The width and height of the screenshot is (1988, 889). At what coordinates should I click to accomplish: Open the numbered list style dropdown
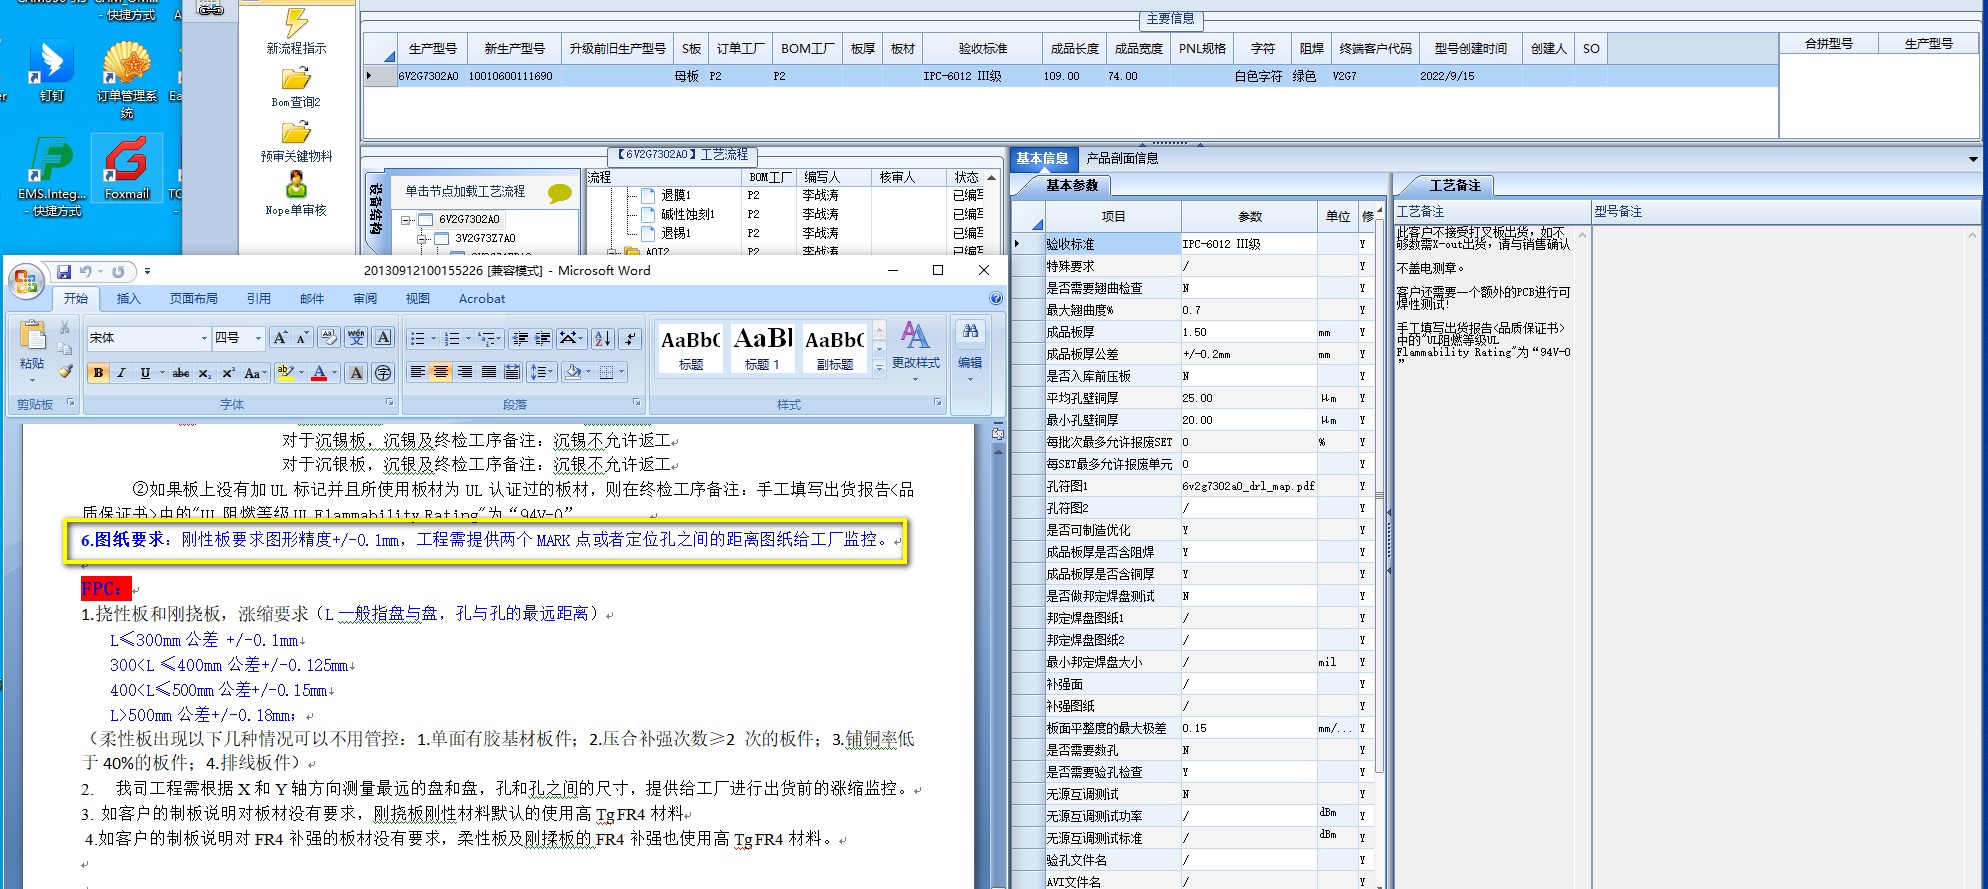(468, 339)
